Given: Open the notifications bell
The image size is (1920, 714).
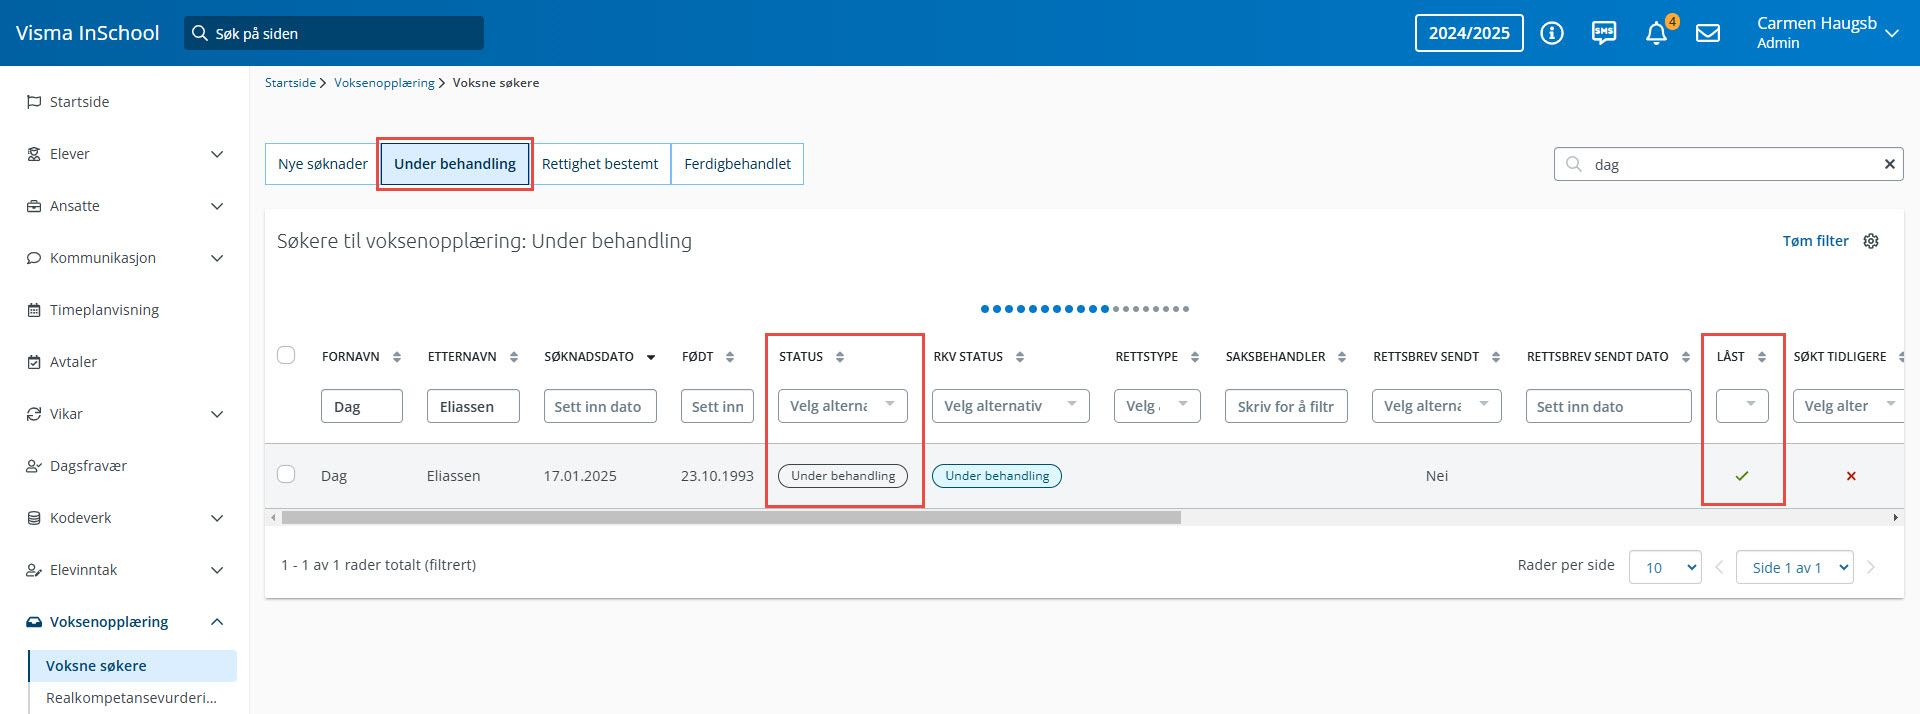Looking at the screenshot, I should [1656, 33].
